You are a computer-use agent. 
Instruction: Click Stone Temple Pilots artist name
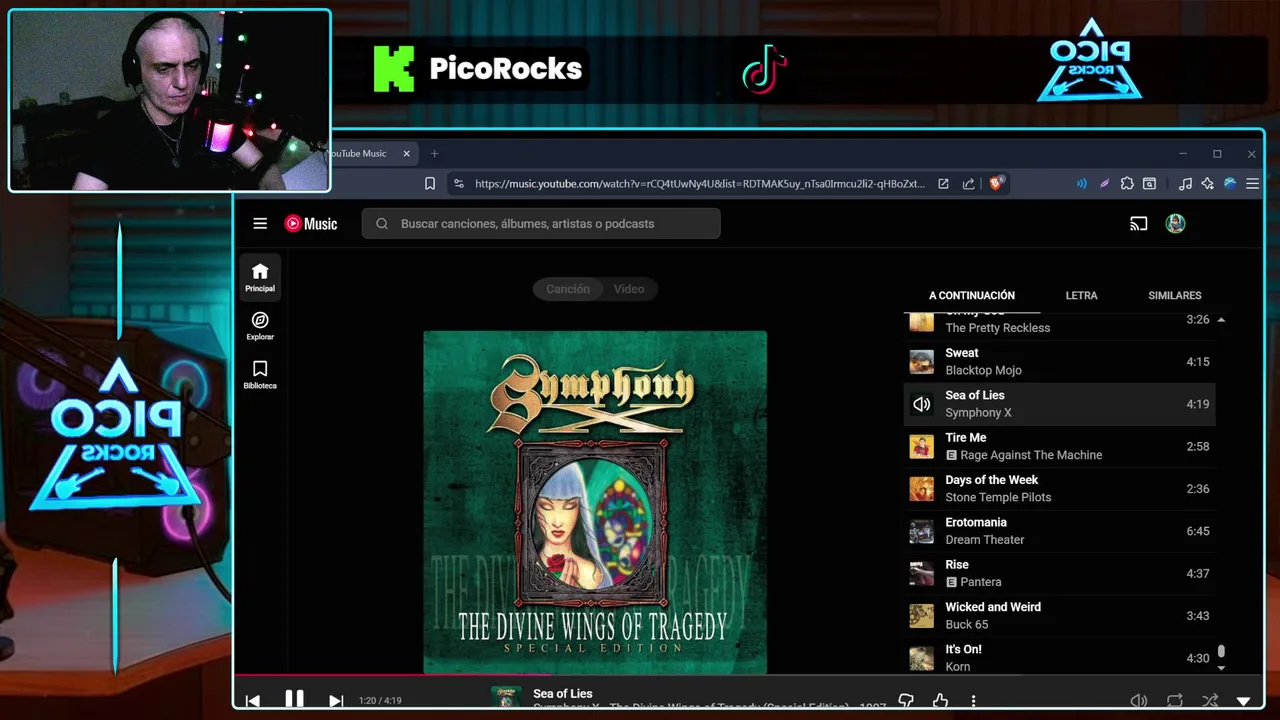click(x=998, y=497)
